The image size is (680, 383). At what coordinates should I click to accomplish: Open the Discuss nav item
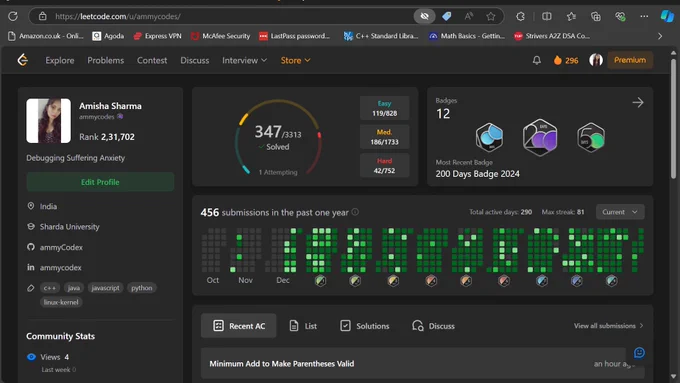pos(195,61)
